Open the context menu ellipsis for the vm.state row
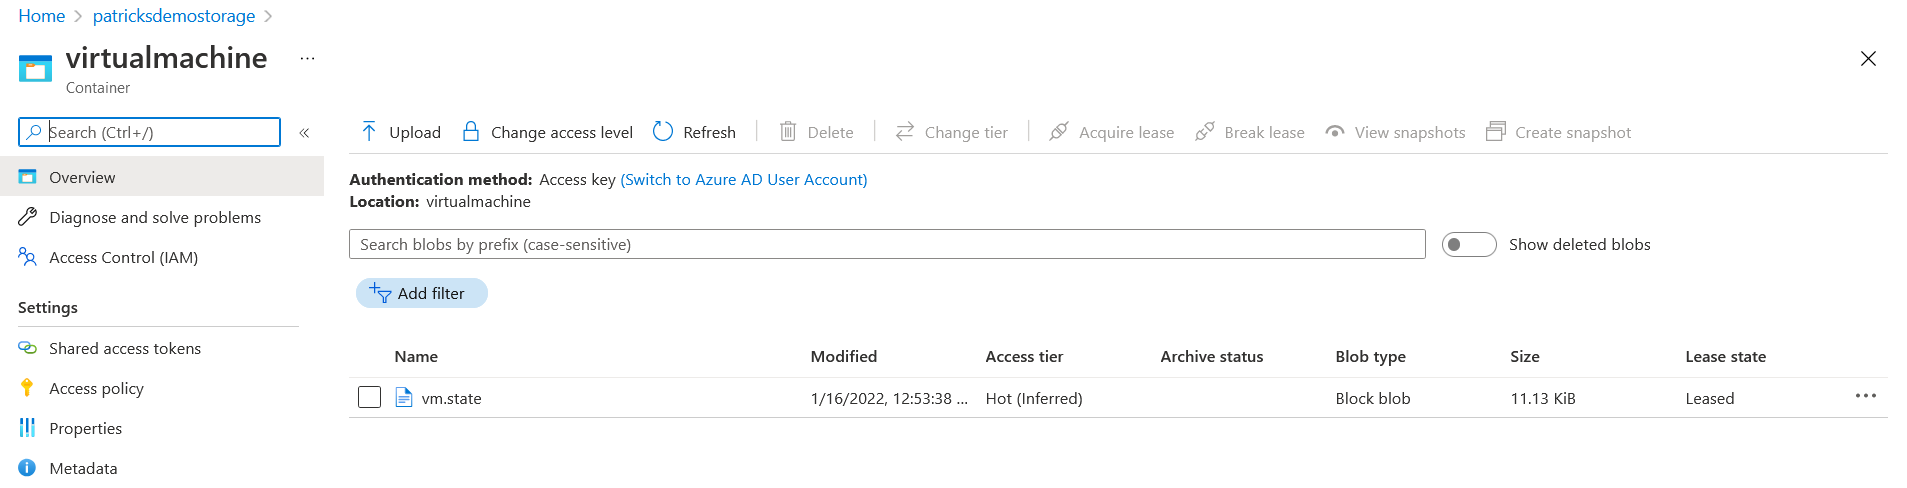The height and width of the screenshot is (488, 1907). 1866,396
